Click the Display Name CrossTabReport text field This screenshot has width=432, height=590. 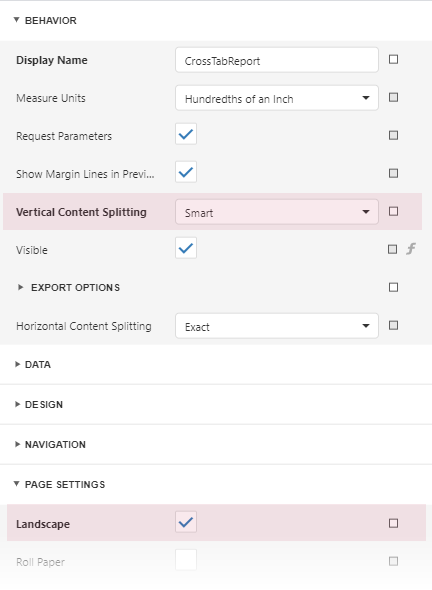[x=277, y=60]
